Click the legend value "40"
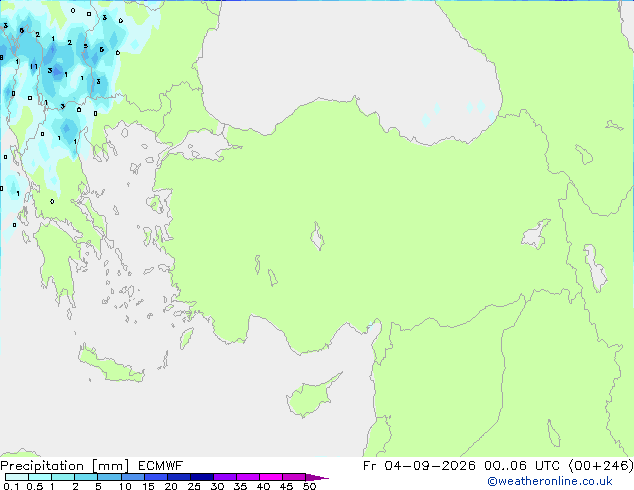 pyautogui.click(x=263, y=486)
